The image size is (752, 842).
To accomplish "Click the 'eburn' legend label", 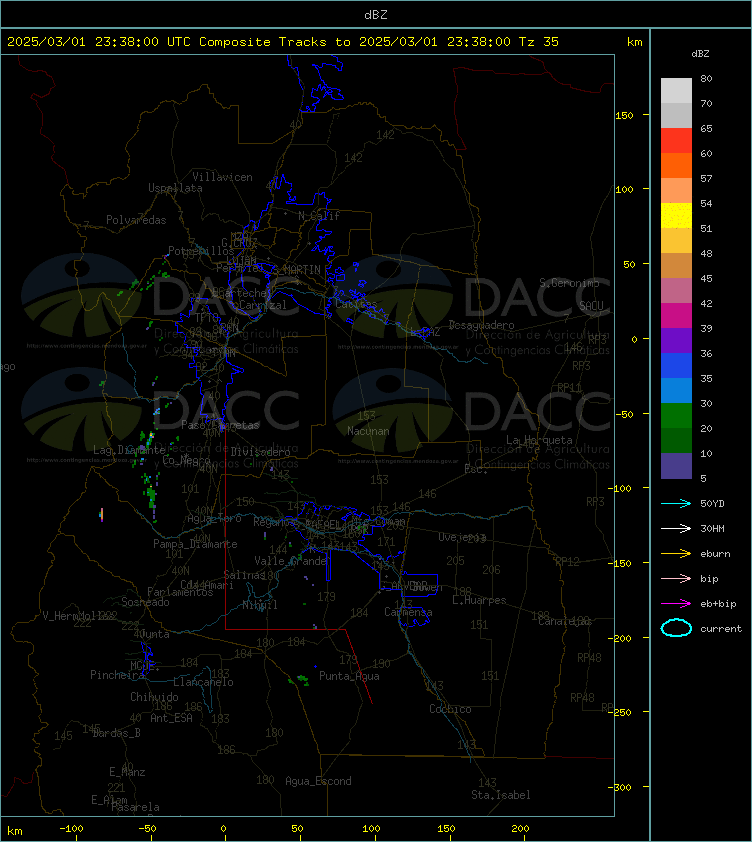I will click(x=715, y=554).
